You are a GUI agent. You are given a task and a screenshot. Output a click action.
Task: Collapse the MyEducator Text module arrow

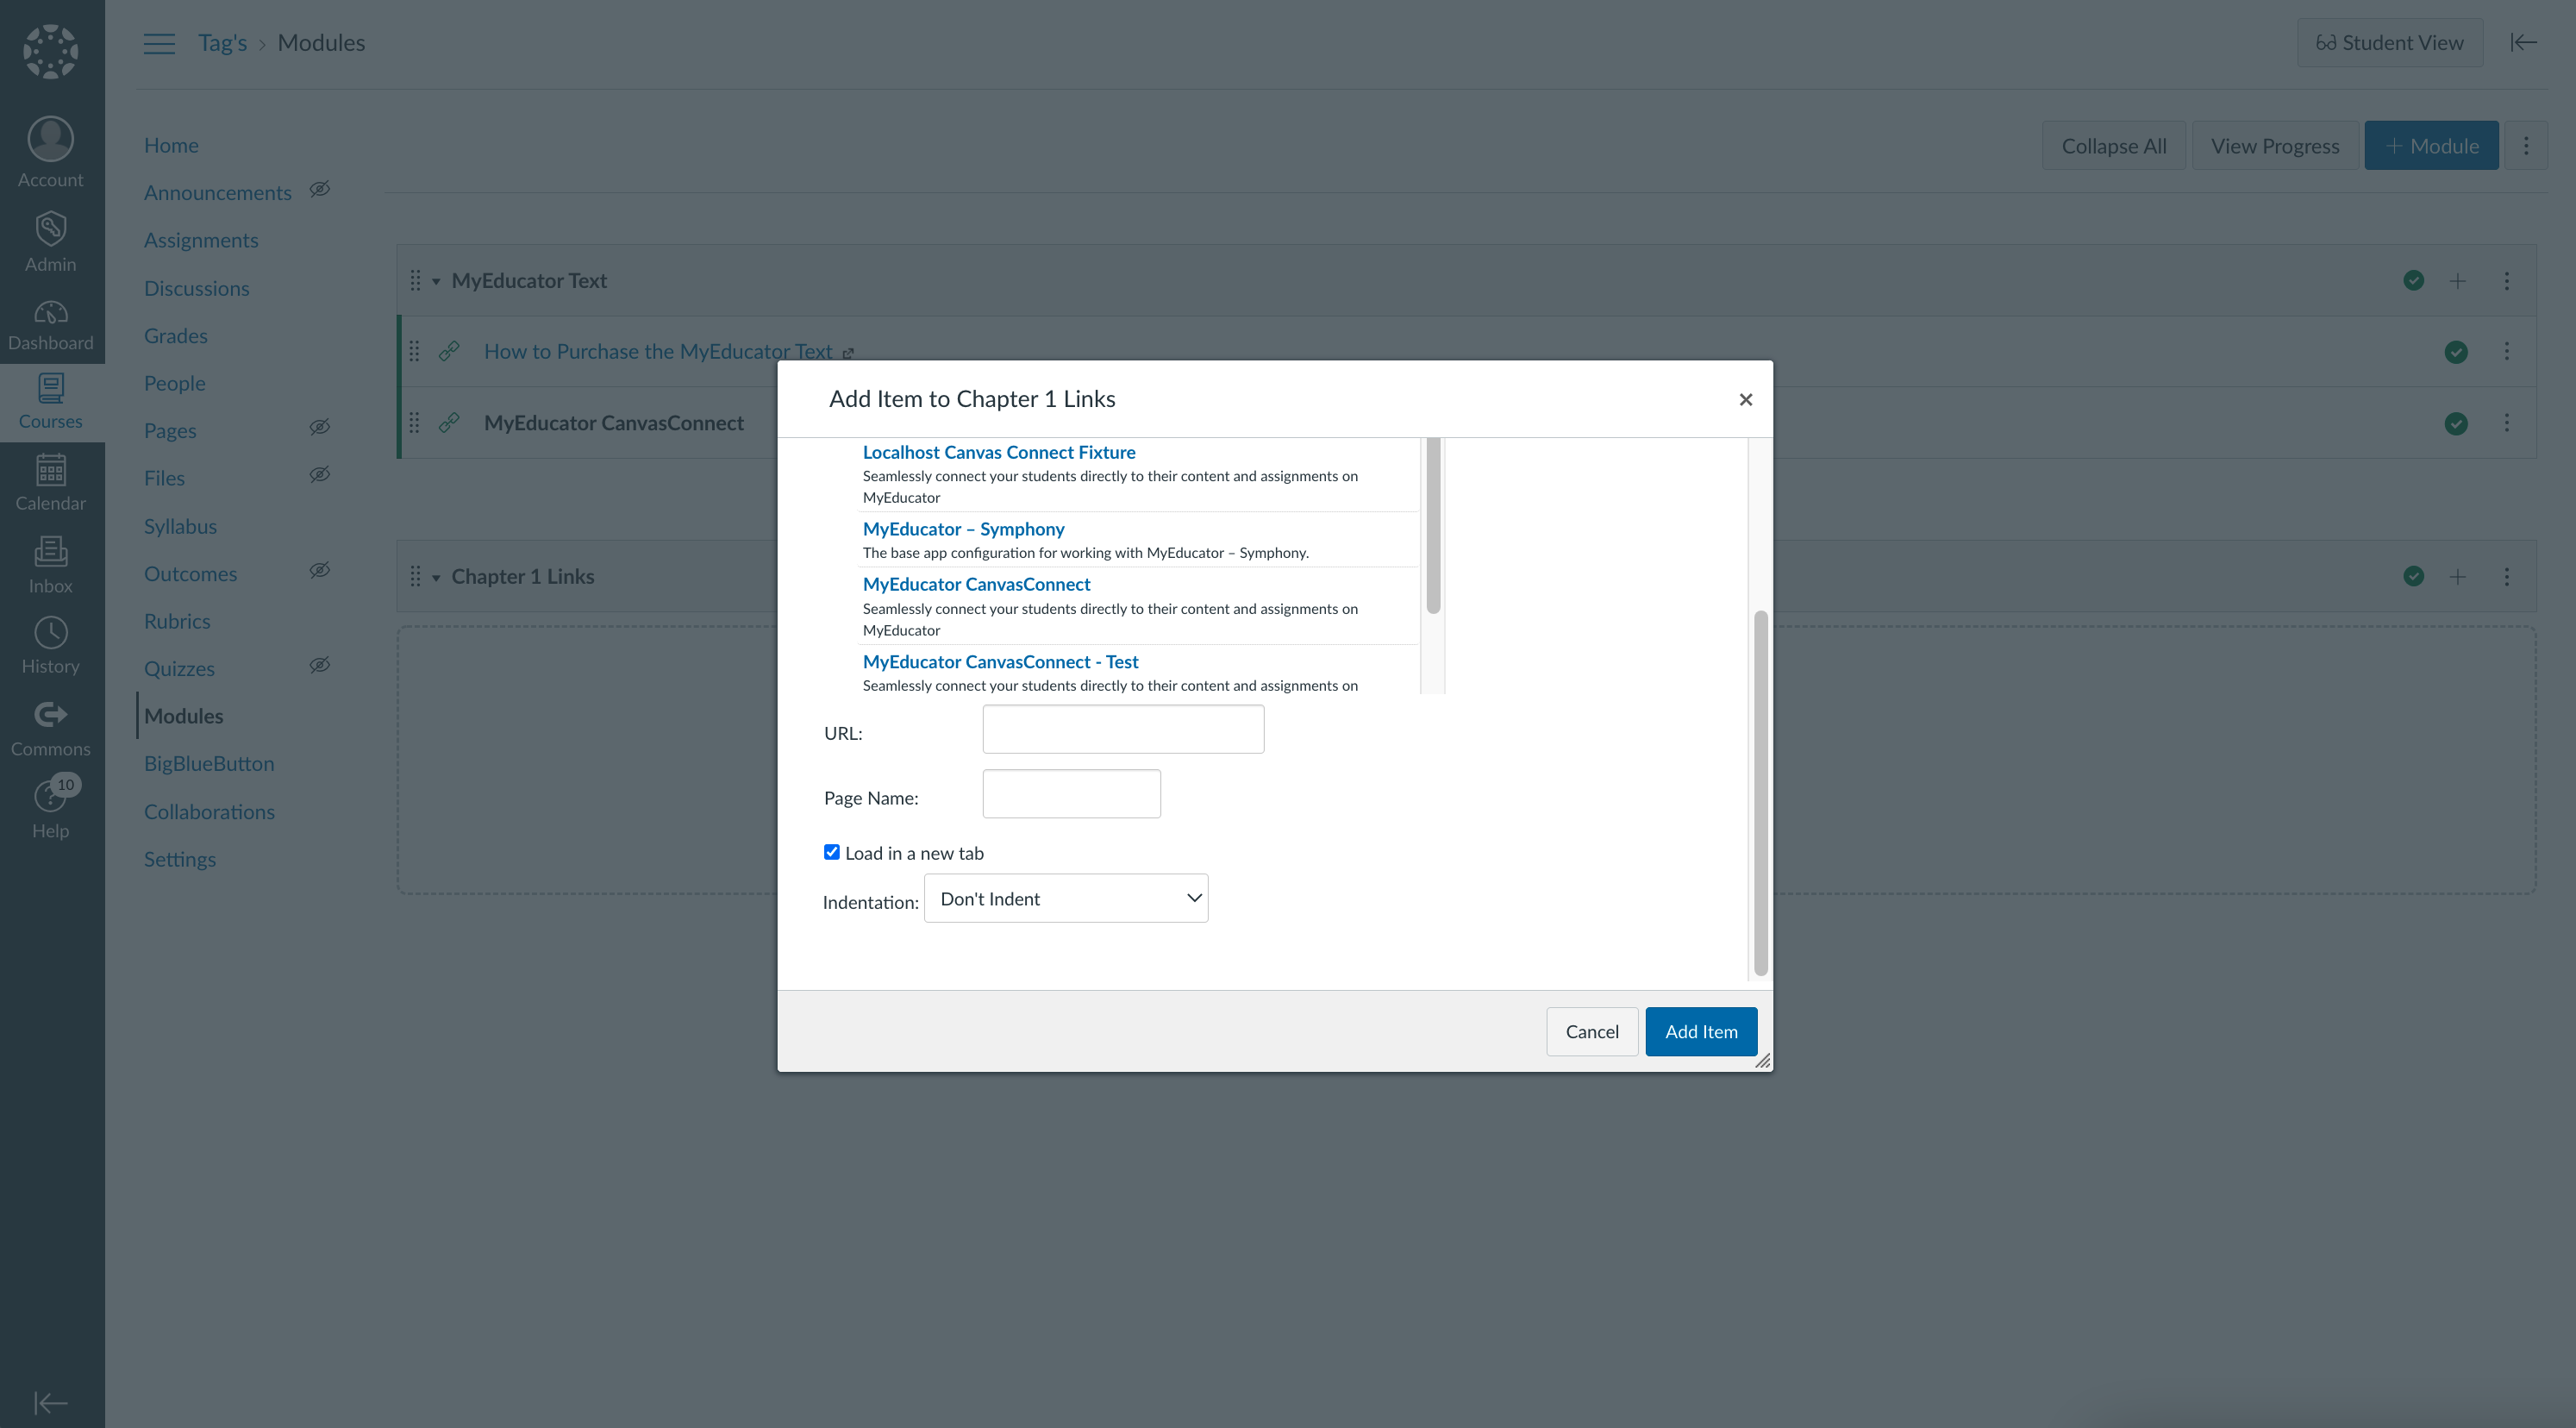point(436,282)
